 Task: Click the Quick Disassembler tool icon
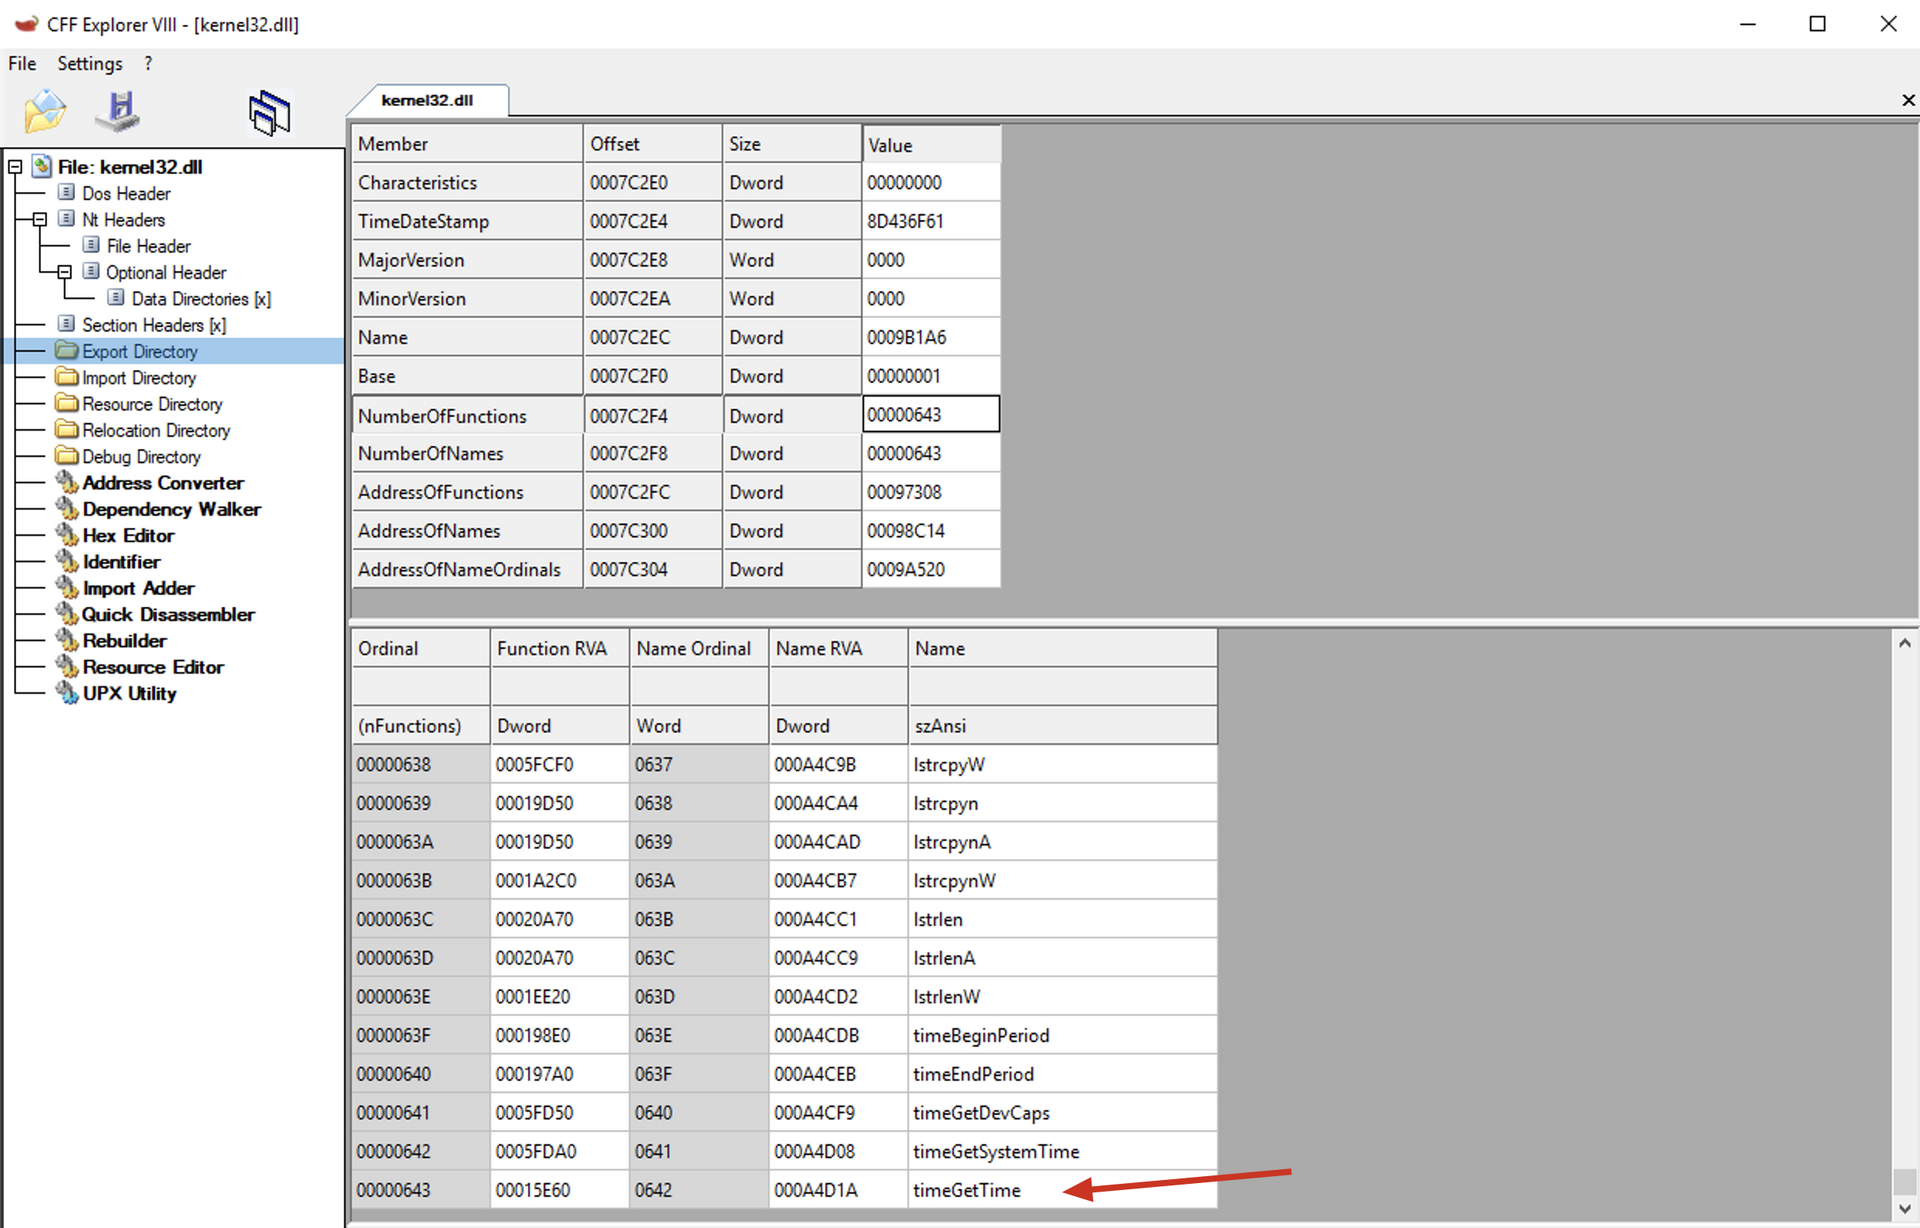pos(67,613)
